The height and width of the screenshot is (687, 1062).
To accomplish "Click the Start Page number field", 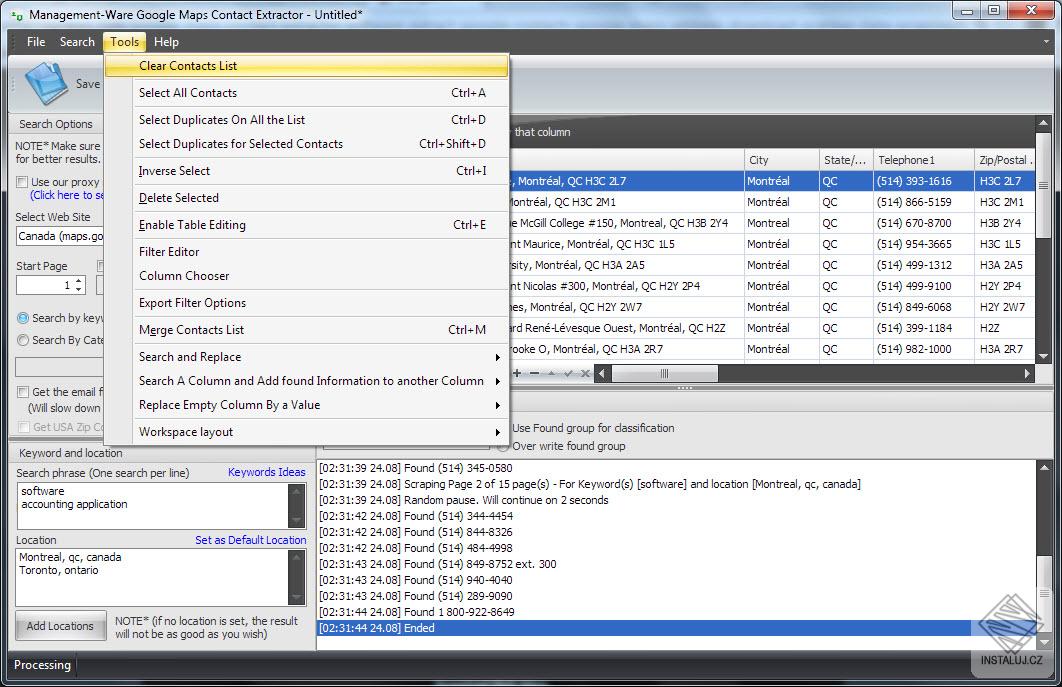I will coord(44,285).
